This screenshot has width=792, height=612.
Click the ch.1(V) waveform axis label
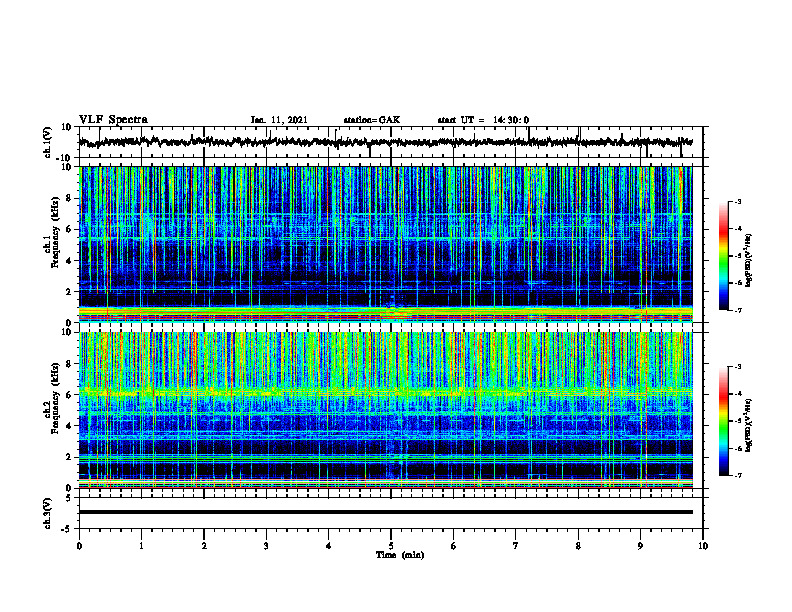click(x=48, y=142)
